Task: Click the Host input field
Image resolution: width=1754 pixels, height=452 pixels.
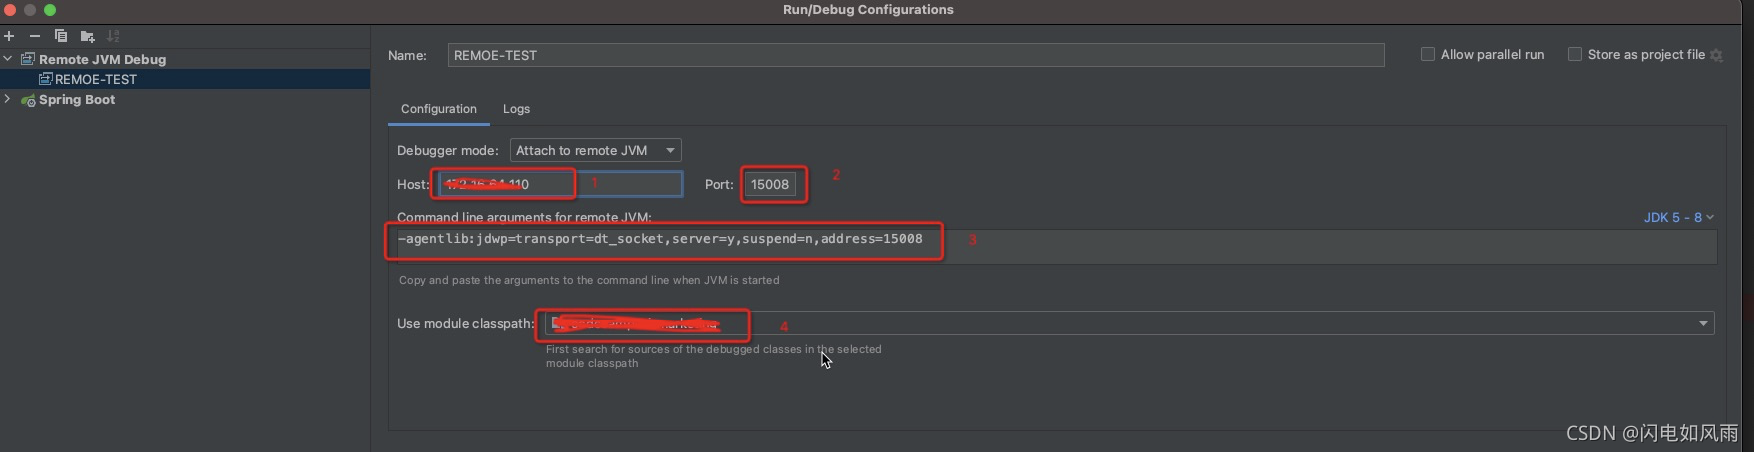Action: coord(561,184)
